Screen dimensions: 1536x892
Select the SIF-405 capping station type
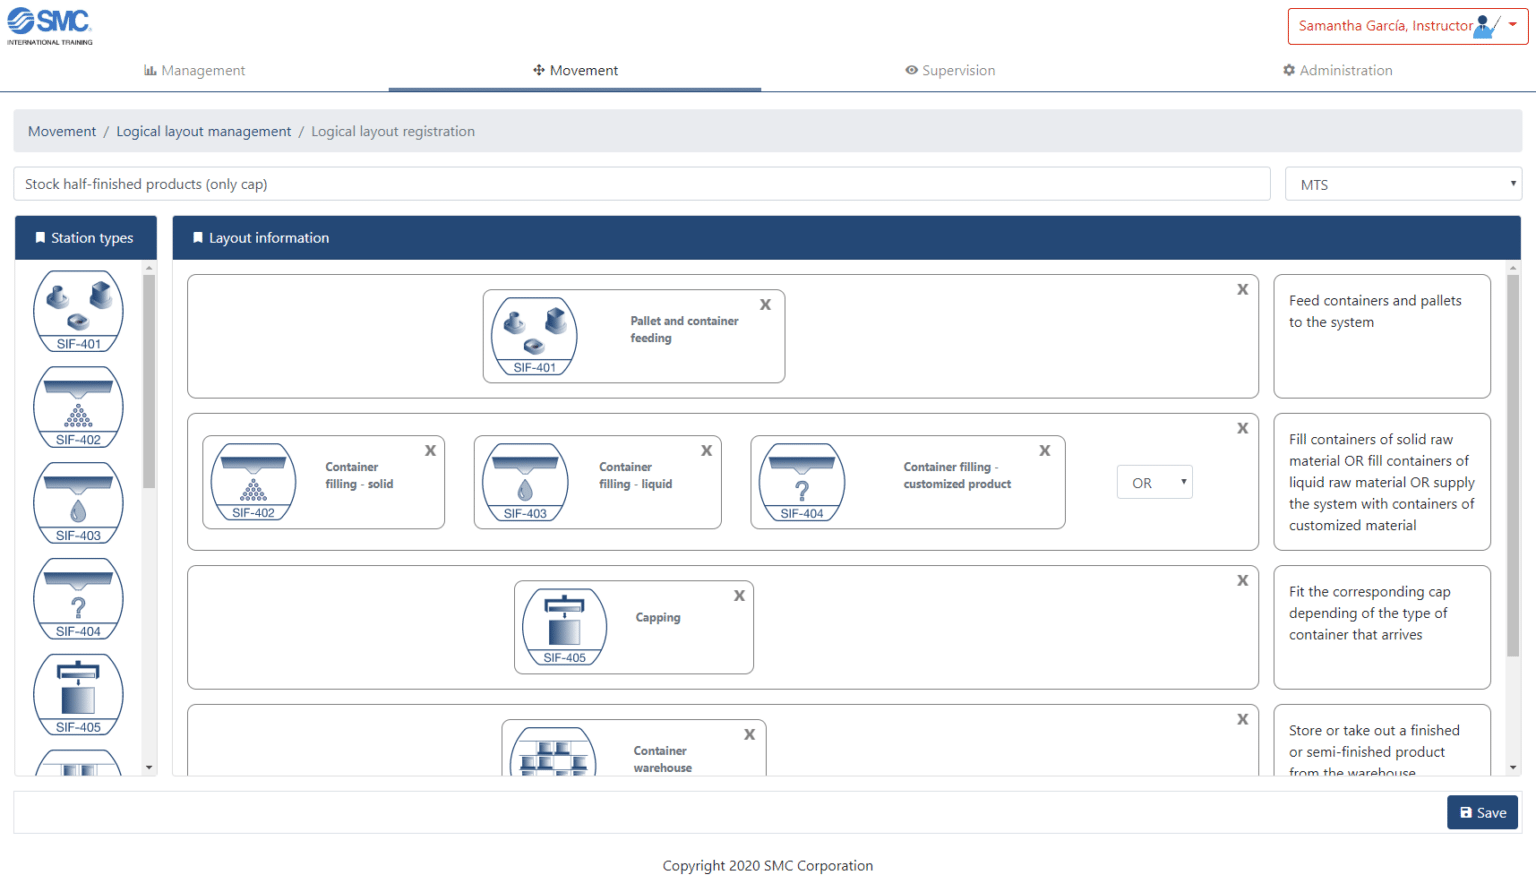click(x=78, y=694)
